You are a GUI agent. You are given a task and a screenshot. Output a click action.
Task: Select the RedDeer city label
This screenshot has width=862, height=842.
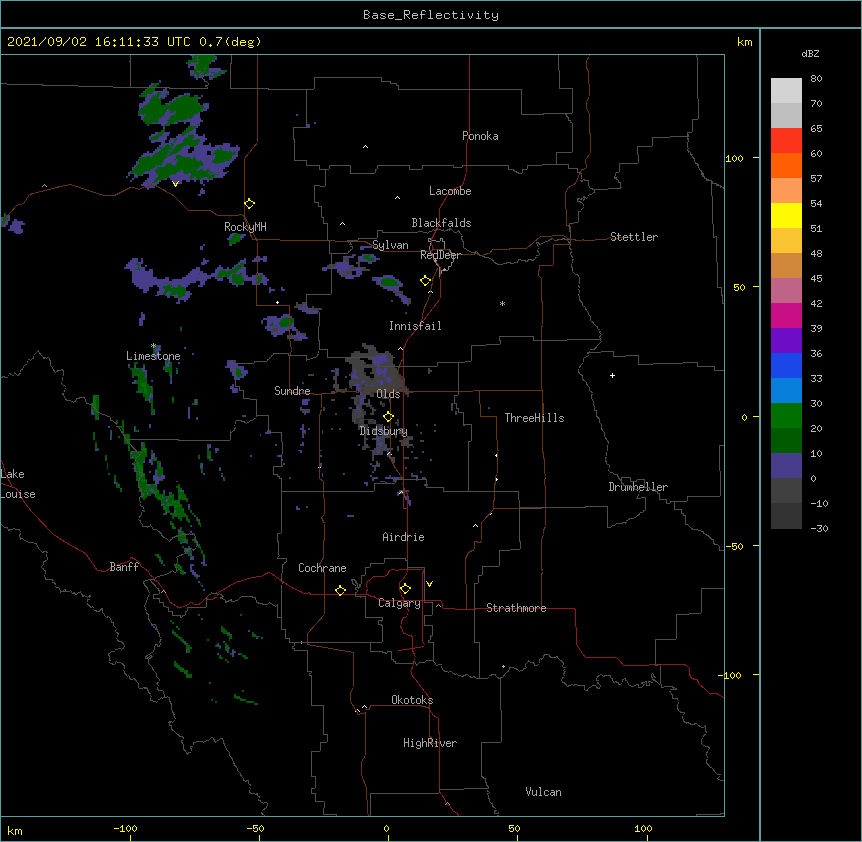(440, 255)
